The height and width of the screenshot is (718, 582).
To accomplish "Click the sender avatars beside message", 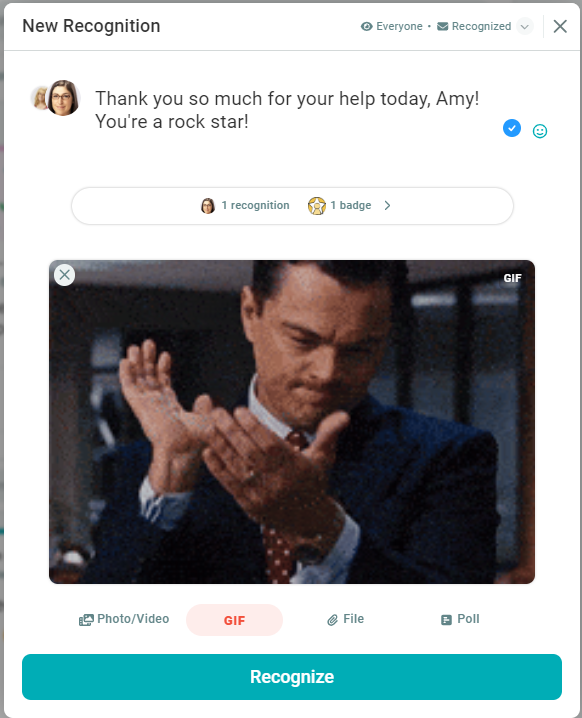I will click(x=56, y=98).
